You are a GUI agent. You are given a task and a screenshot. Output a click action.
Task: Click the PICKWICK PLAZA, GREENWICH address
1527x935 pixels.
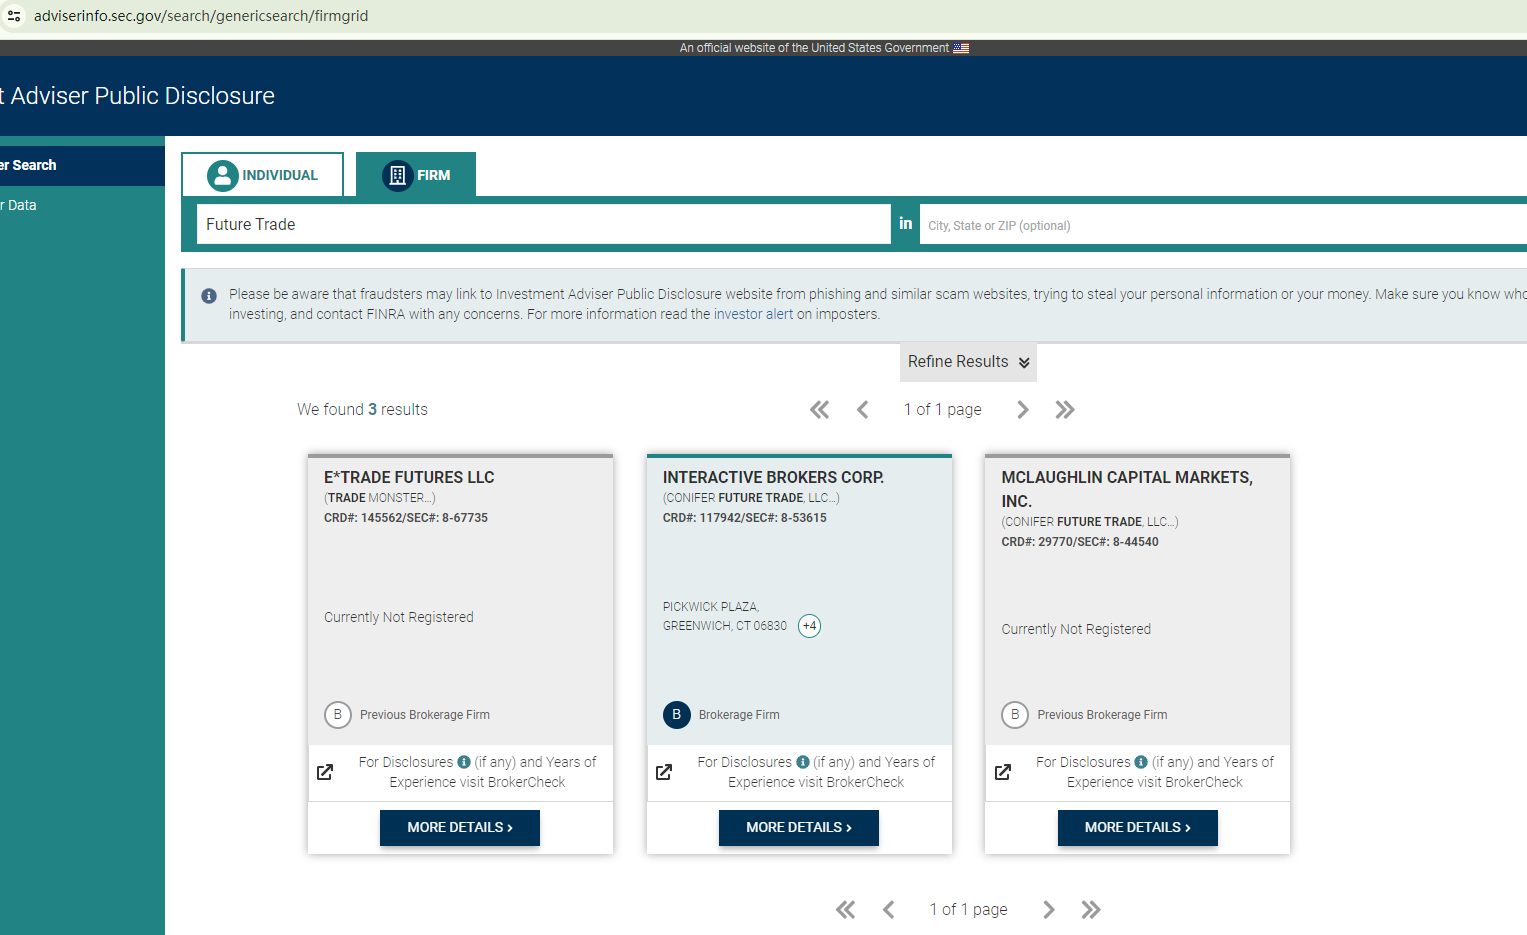725,616
